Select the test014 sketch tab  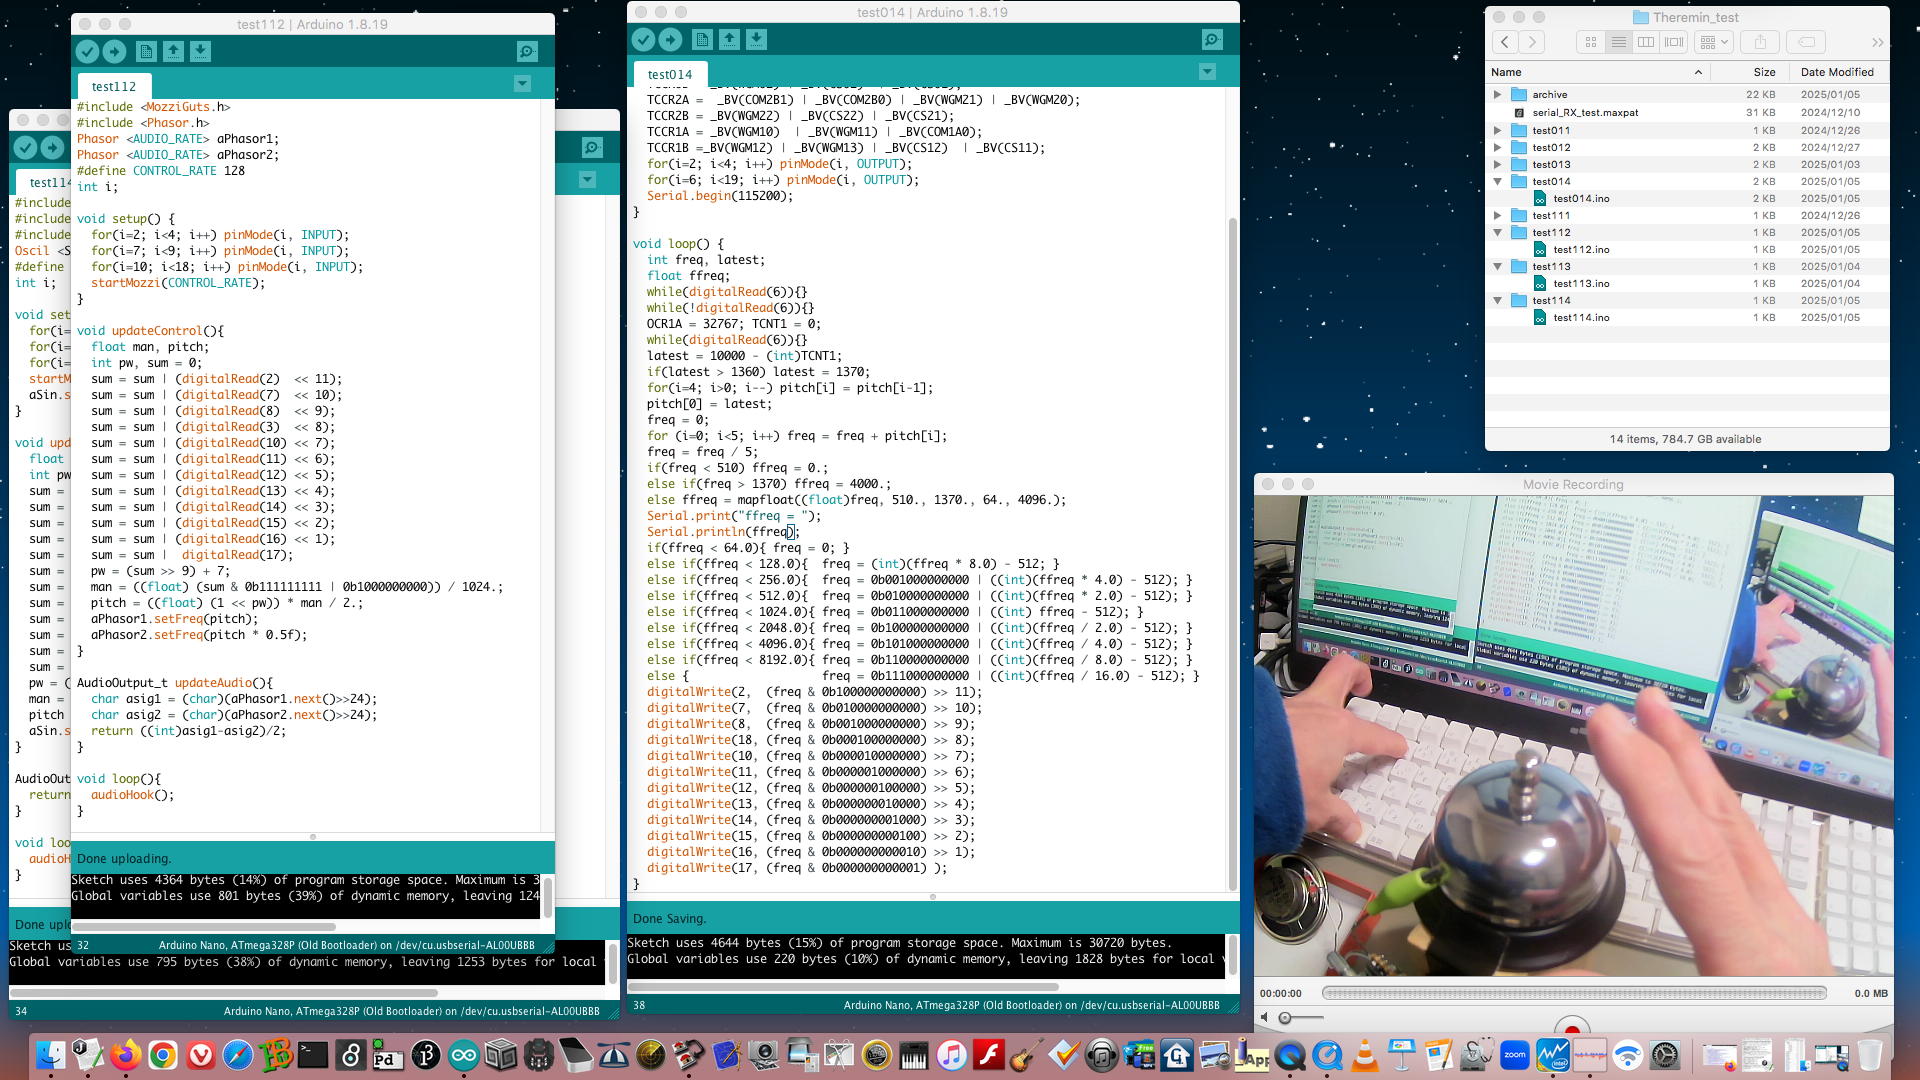pyautogui.click(x=669, y=75)
